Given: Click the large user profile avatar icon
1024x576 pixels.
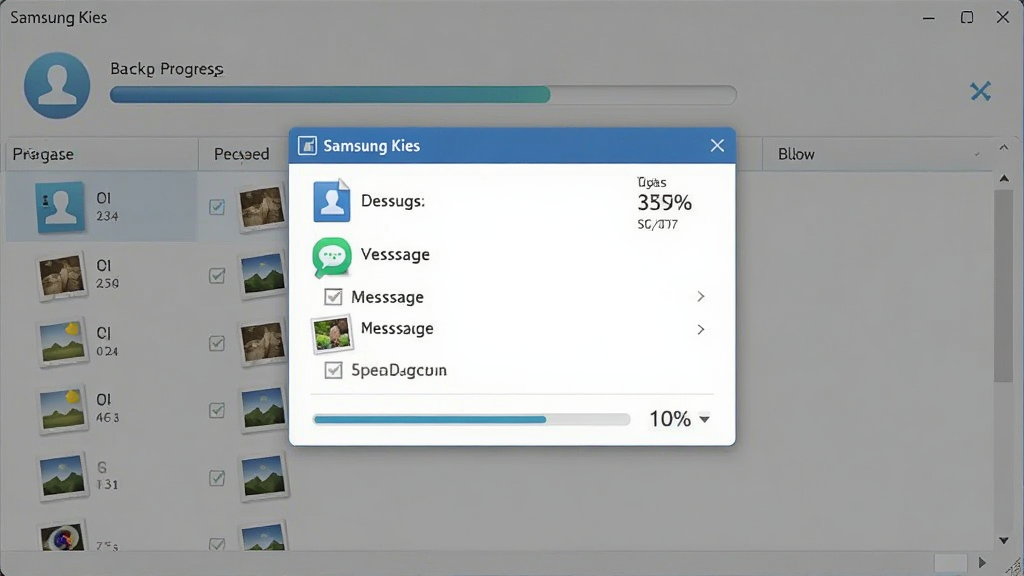Looking at the screenshot, I should pos(57,86).
